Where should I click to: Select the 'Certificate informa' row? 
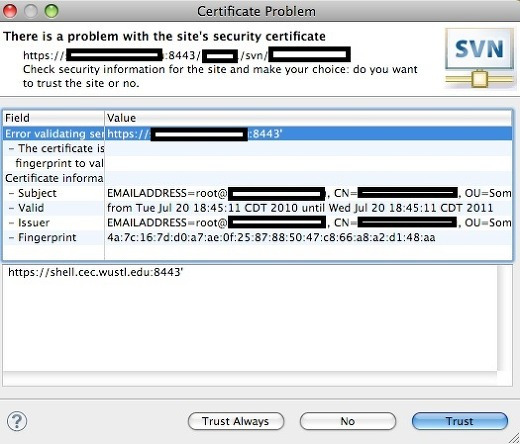pyautogui.click(x=257, y=178)
